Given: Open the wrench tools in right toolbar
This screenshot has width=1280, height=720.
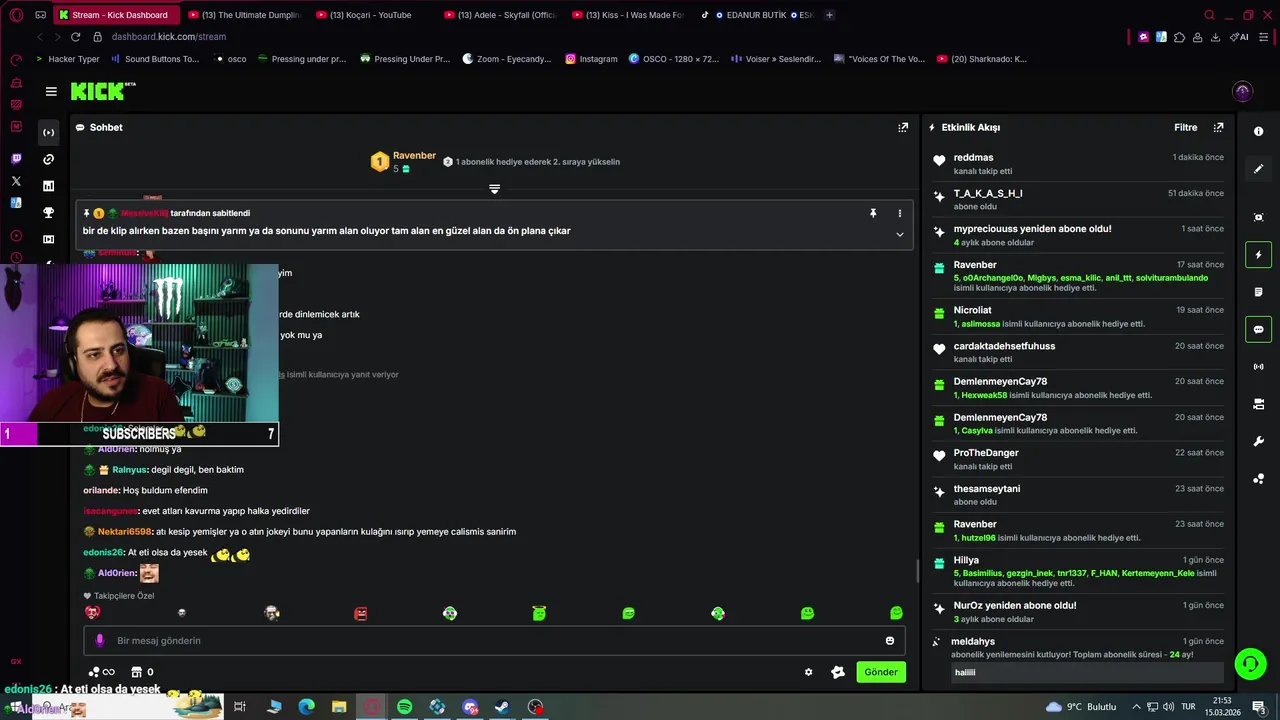Looking at the screenshot, I should point(1258,441).
